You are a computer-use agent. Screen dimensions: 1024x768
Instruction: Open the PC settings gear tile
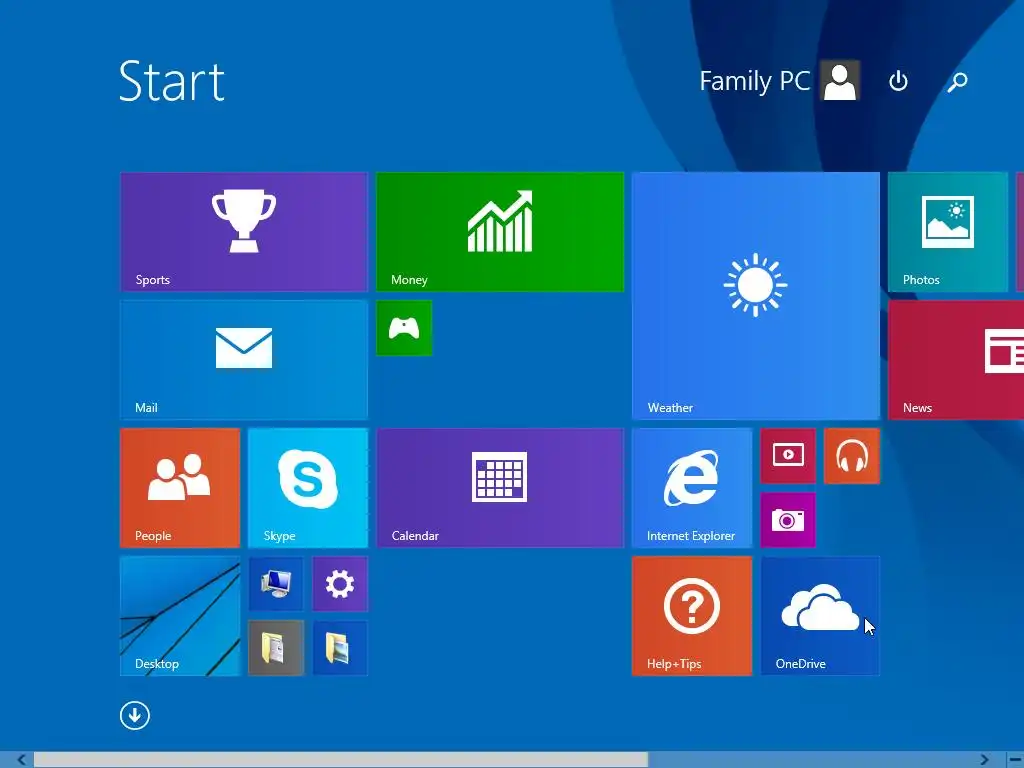click(x=340, y=584)
